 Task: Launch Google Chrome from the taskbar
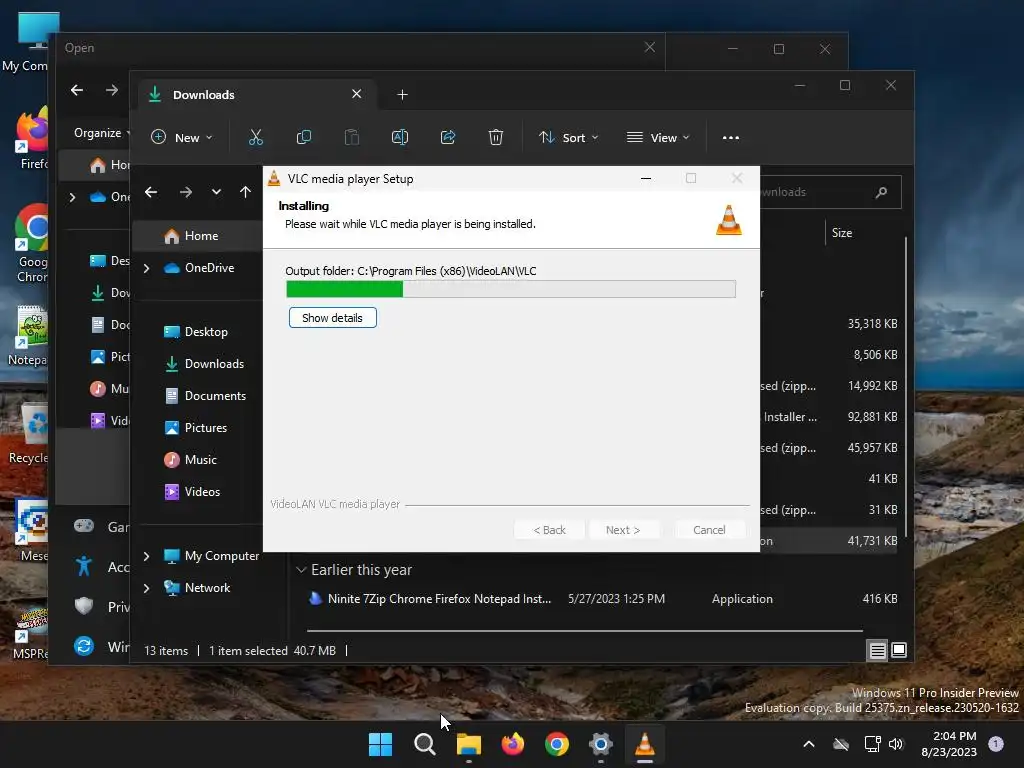pyautogui.click(x=556, y=744)
